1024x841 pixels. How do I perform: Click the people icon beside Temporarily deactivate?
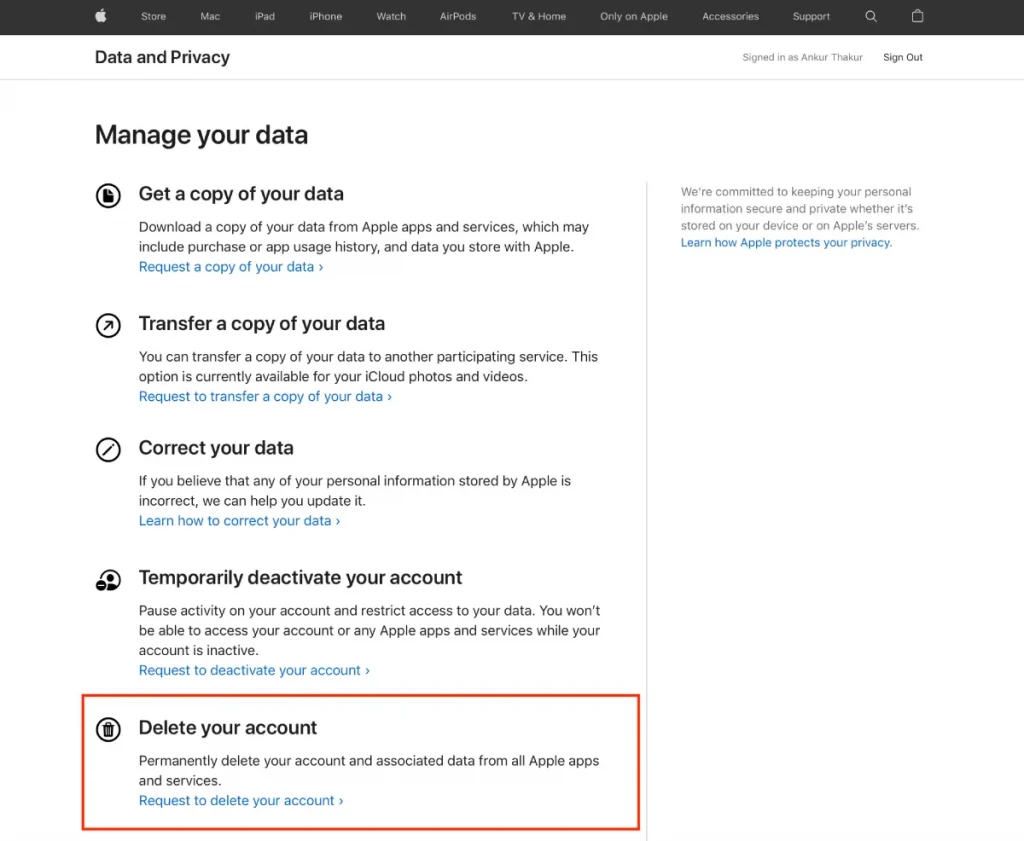coord(108,579)
